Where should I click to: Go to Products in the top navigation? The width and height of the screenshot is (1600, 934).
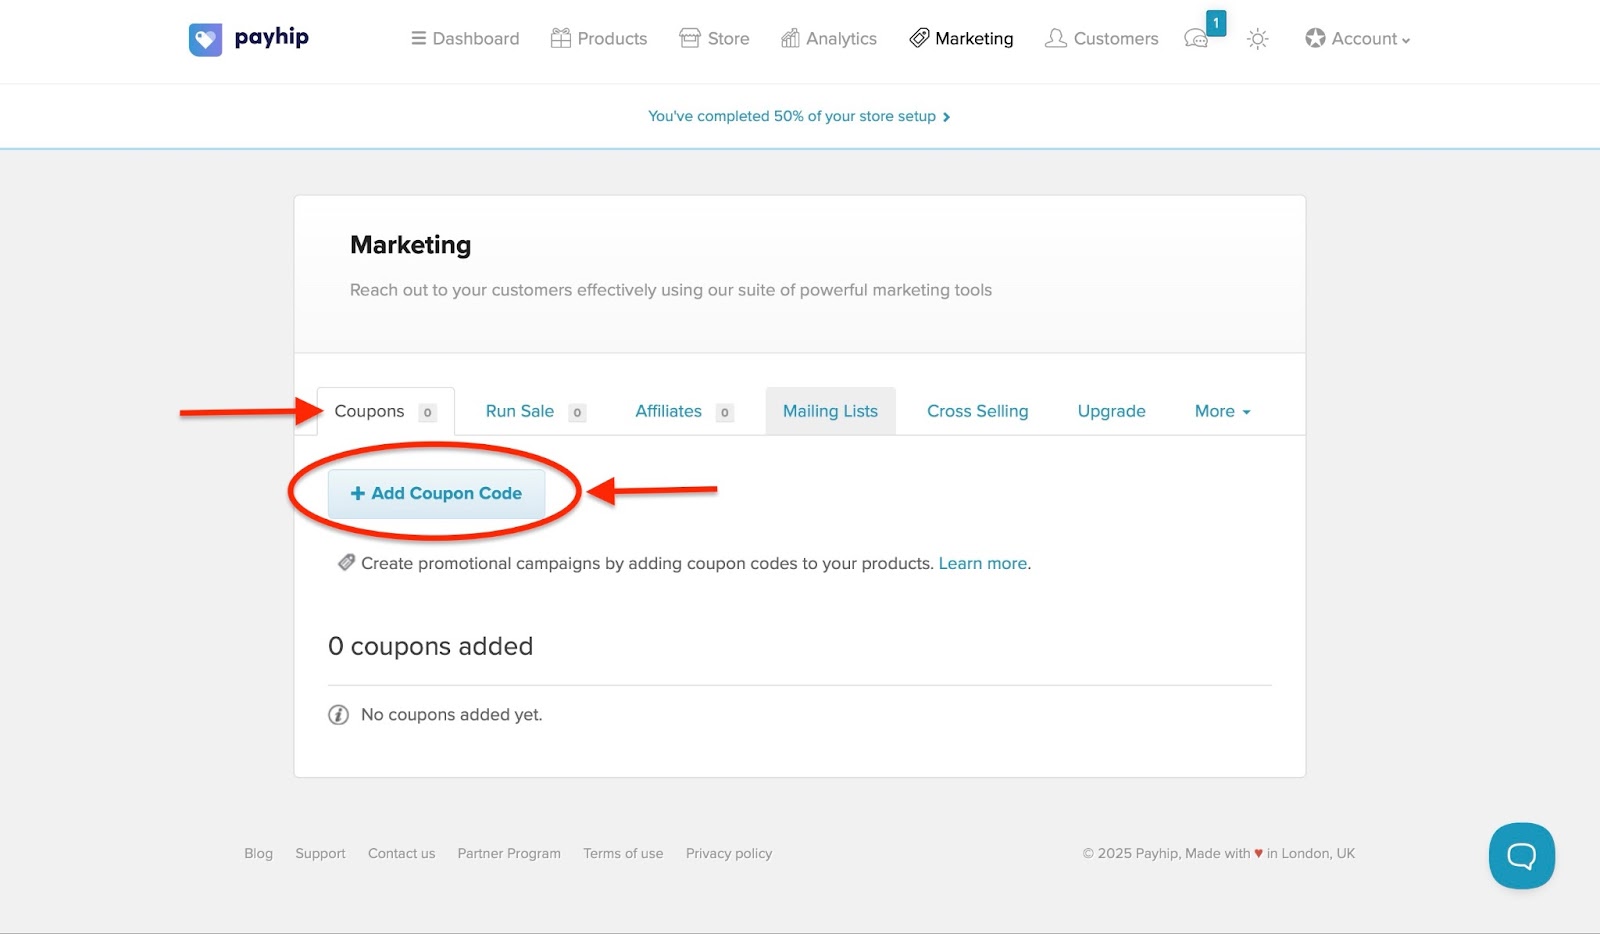(x=599, y=39)
